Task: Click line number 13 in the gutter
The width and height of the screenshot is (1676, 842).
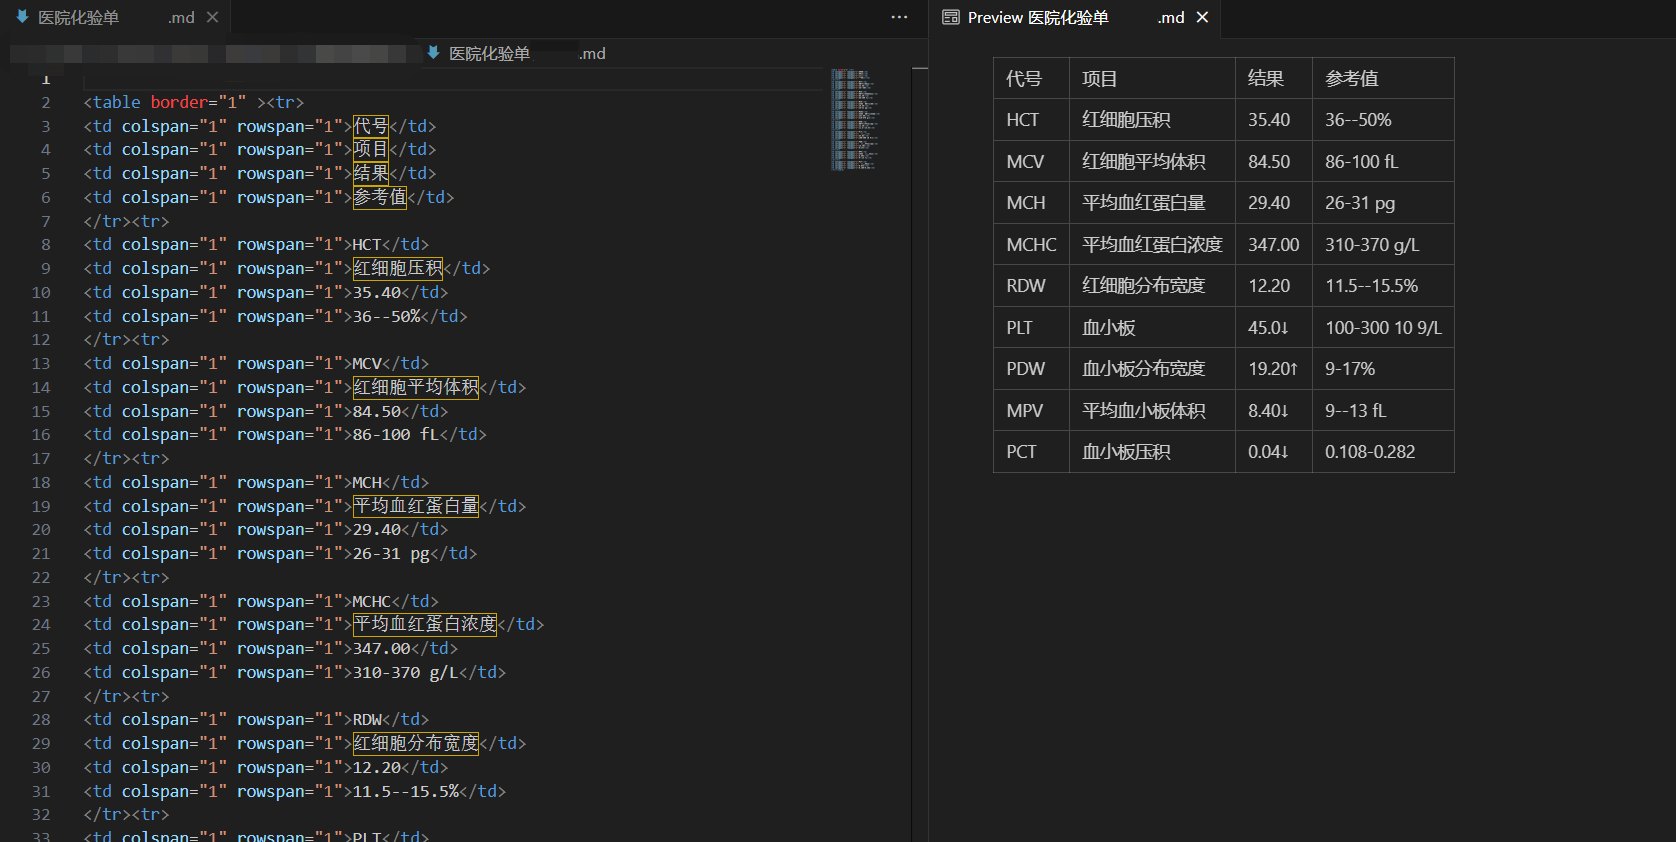Action: (x=41, y=363)
